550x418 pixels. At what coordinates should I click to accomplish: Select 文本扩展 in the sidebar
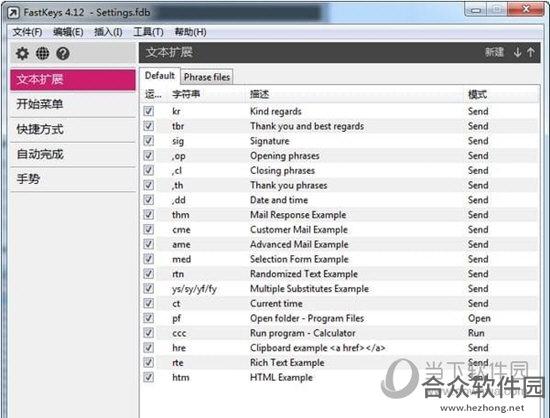73,80
